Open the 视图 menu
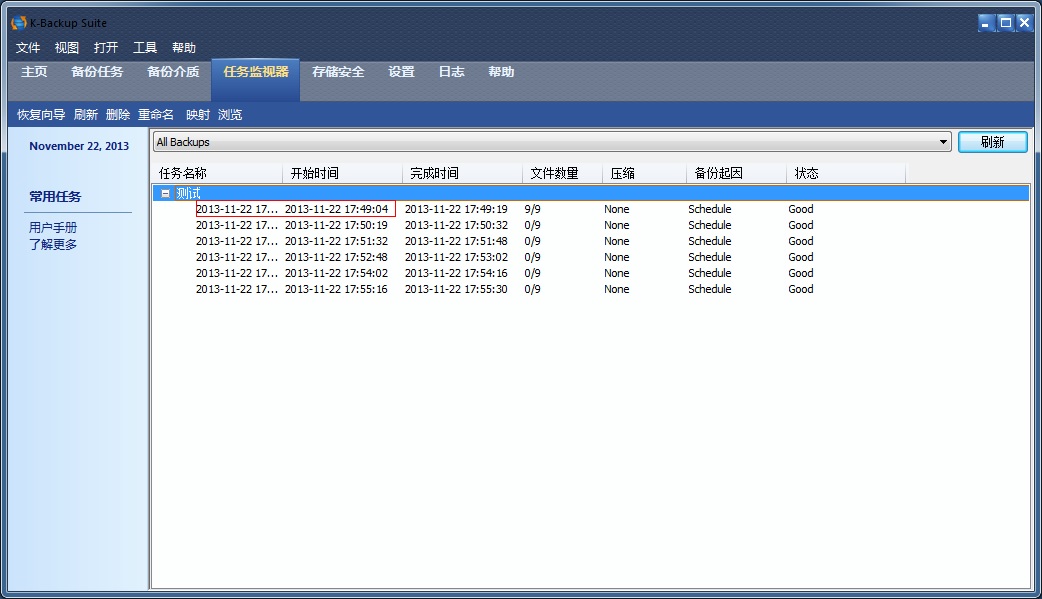 click(66, 48)
